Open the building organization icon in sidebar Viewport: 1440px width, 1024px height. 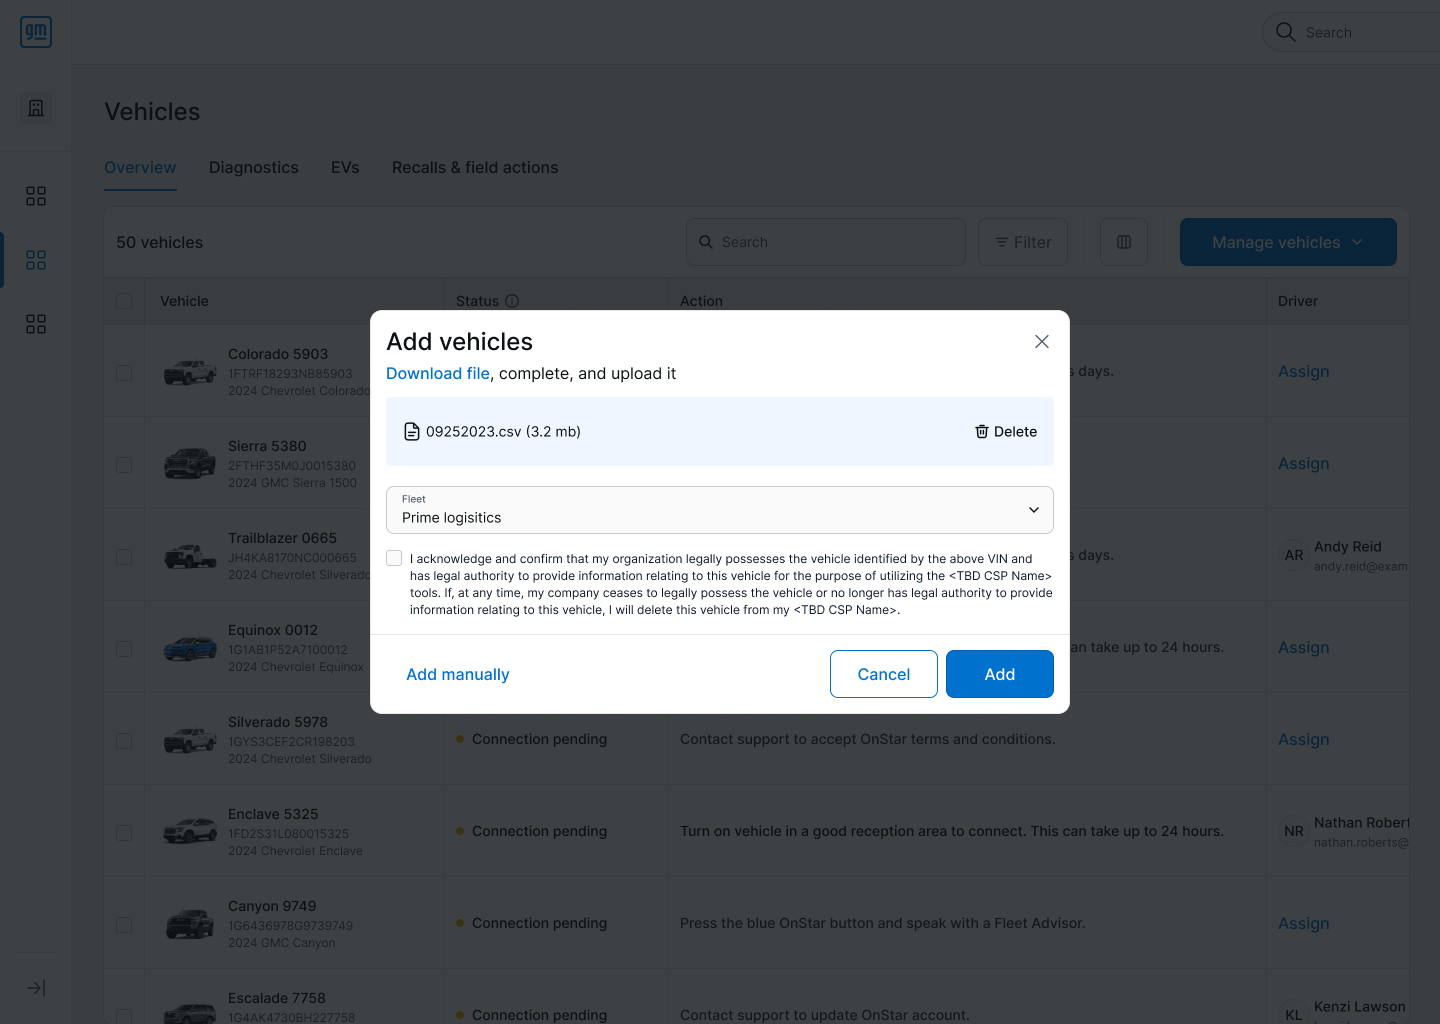pos(36,108)
